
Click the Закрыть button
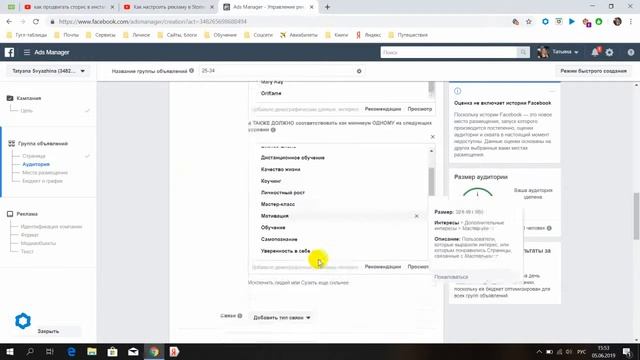[48, 331]
